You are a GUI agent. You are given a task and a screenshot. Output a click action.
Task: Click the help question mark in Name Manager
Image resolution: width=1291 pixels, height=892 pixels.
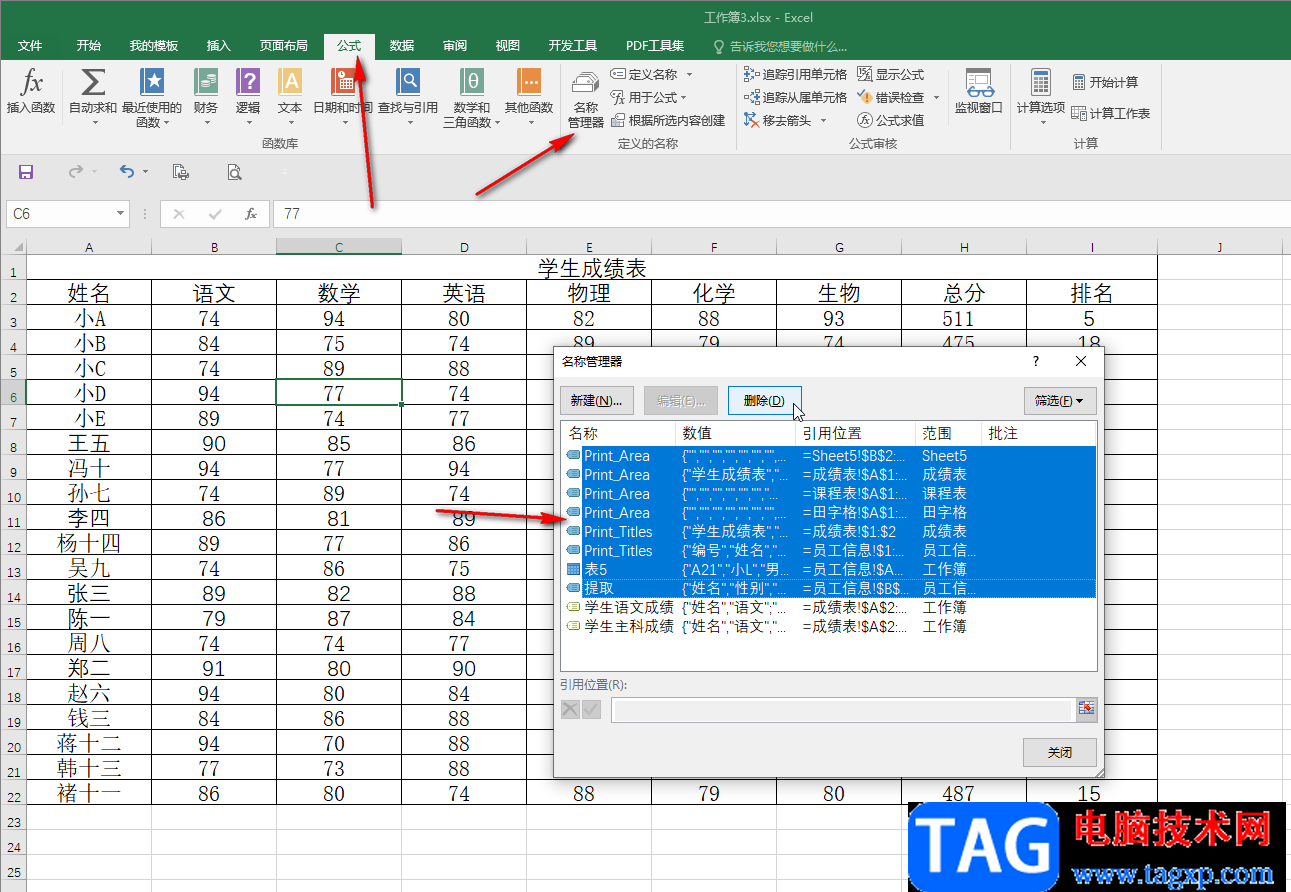click(x=1036, y=361)
